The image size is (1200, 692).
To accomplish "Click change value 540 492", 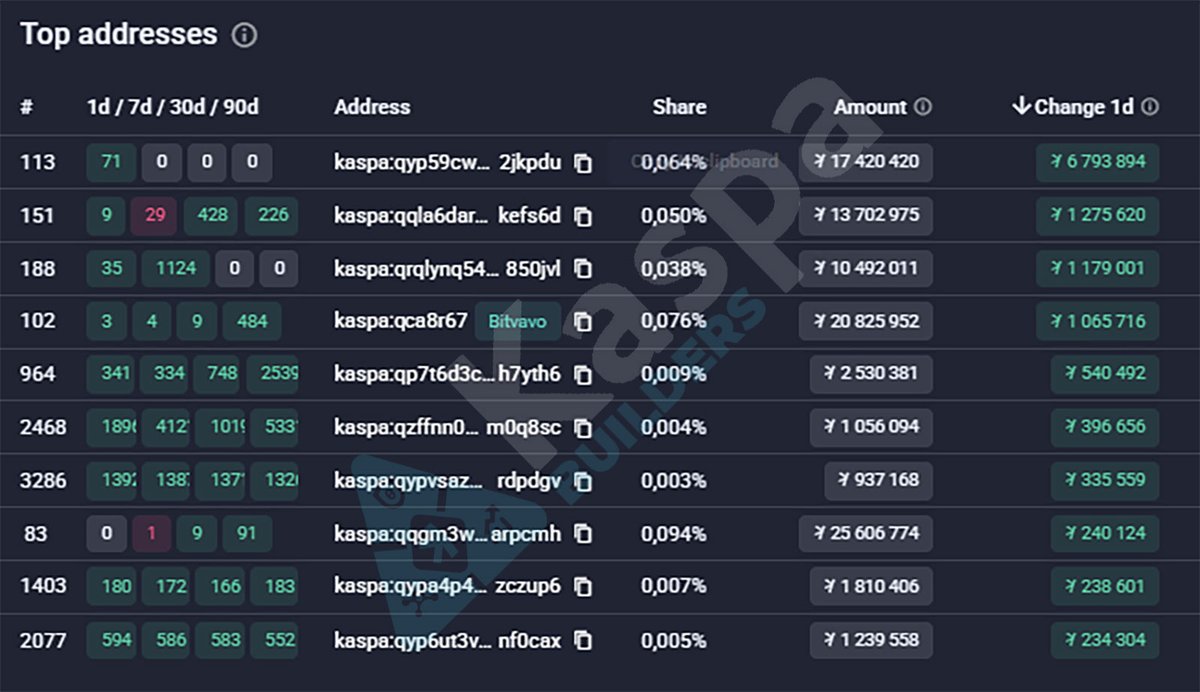I will pos(1105,374).
